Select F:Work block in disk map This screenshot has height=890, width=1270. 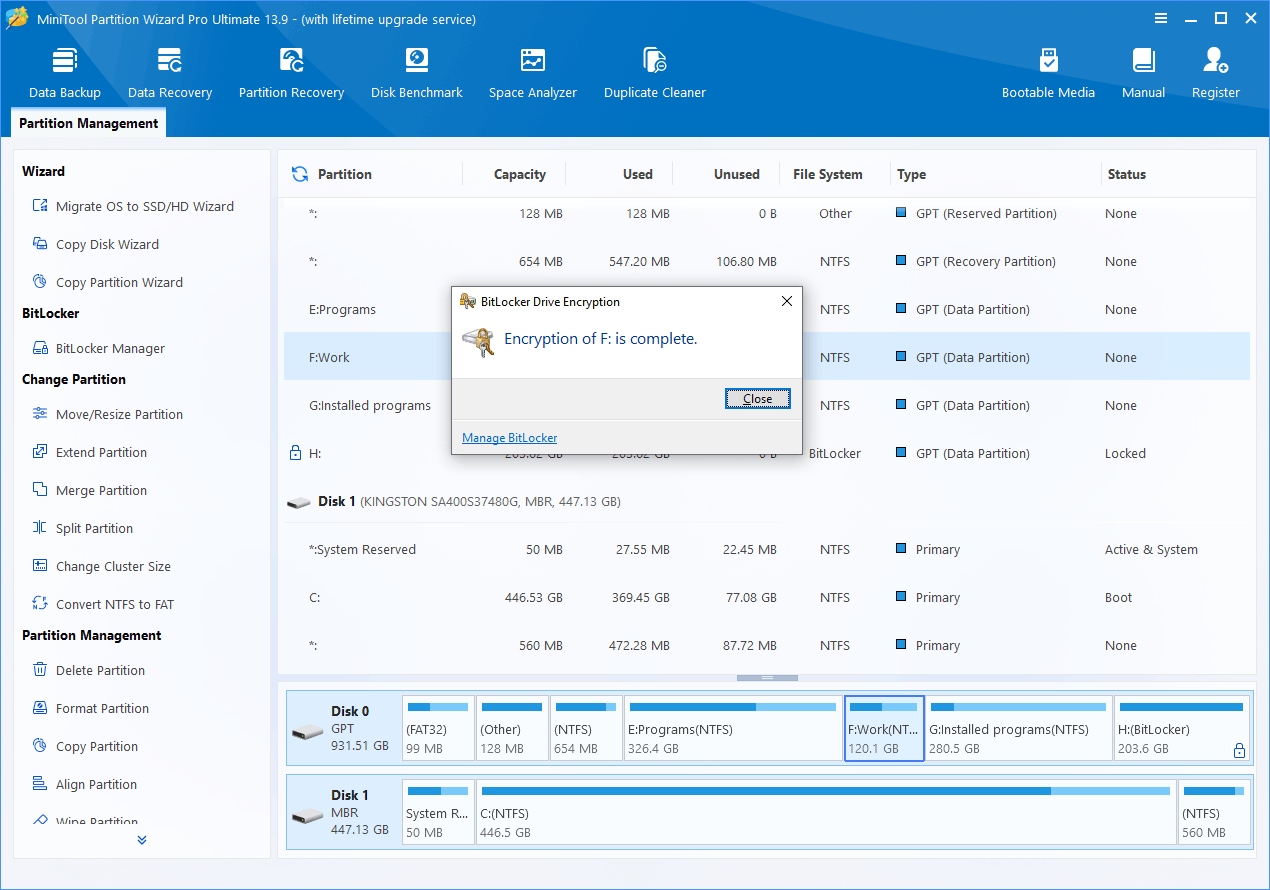pos(884,729)
